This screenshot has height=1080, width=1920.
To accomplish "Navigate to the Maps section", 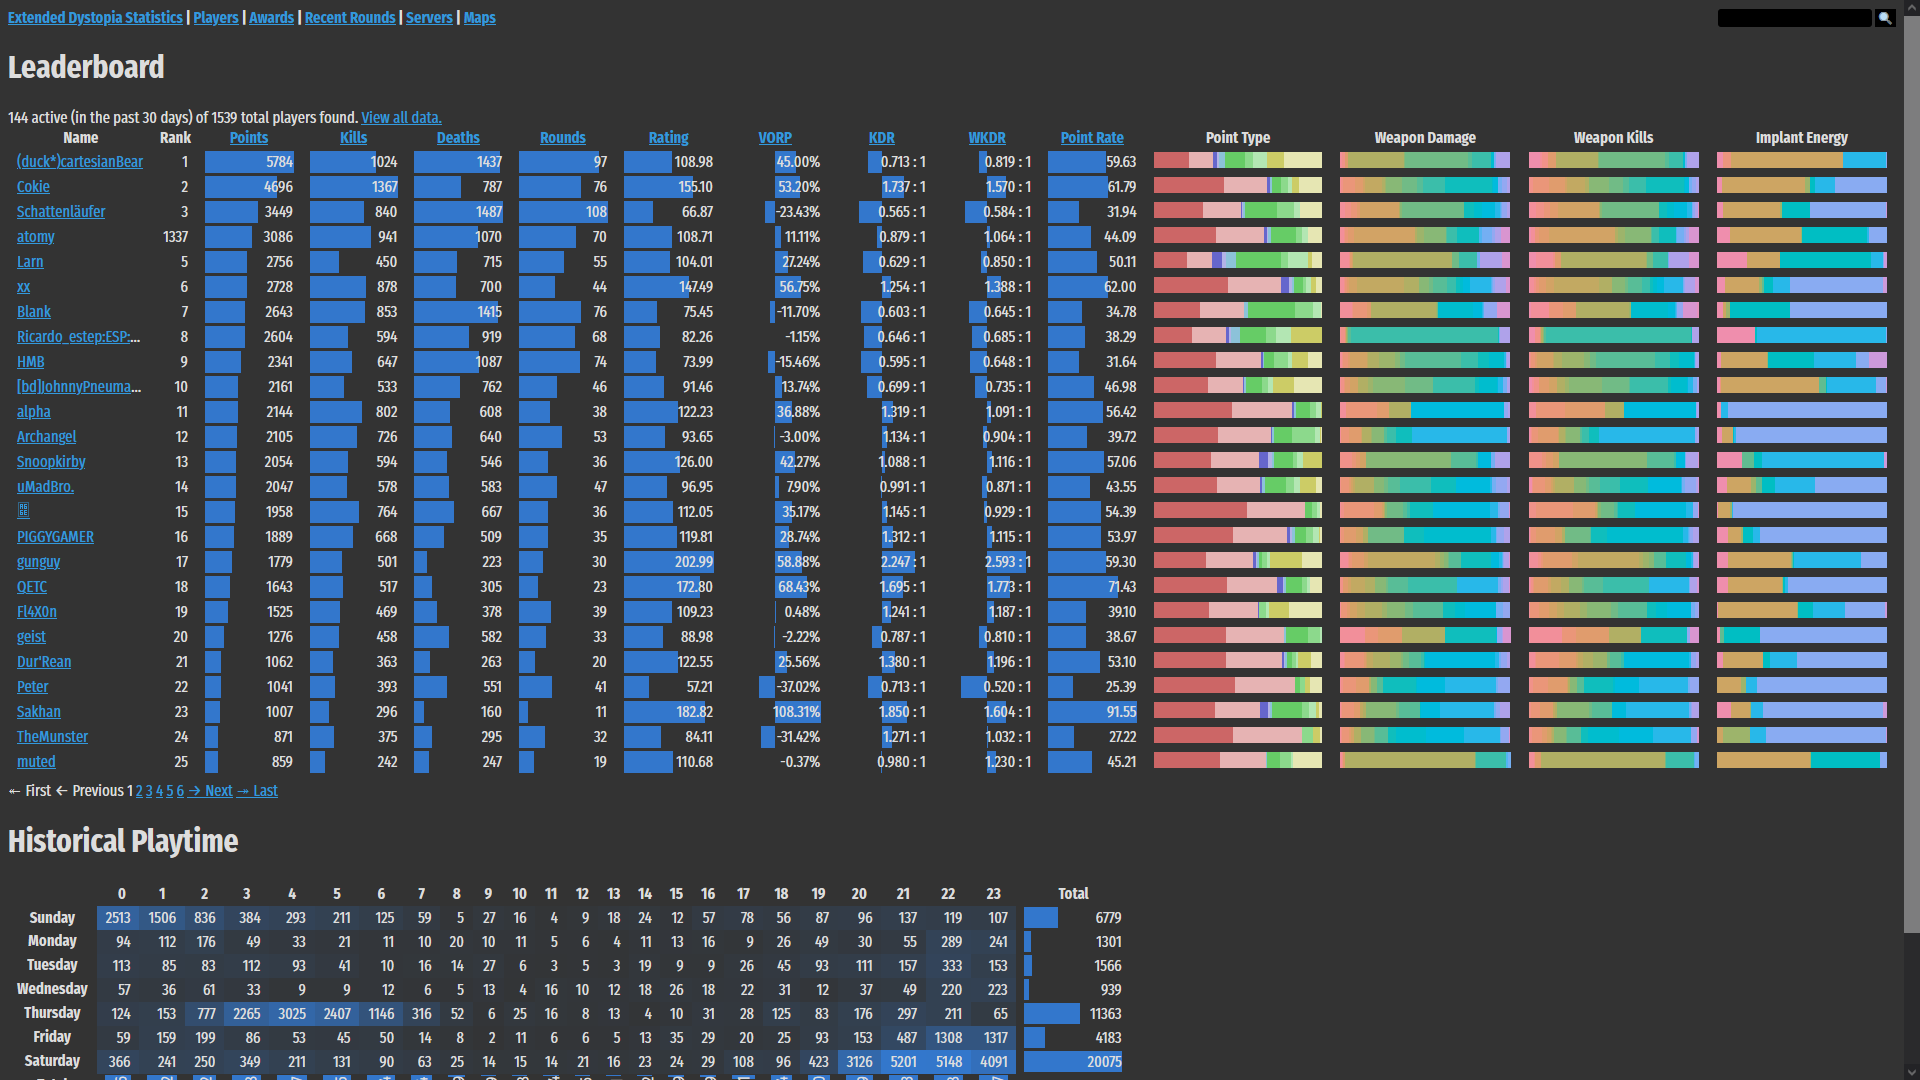I will point(479,18).
